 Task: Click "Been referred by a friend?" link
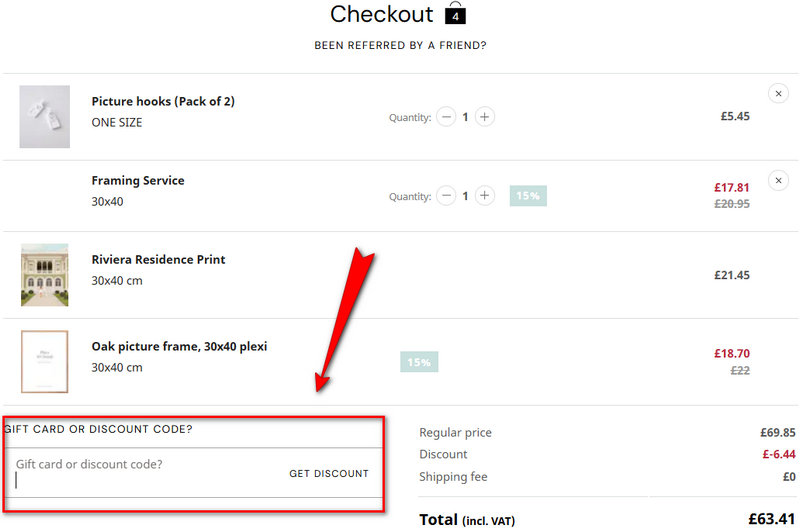click(x=400, y=45)
